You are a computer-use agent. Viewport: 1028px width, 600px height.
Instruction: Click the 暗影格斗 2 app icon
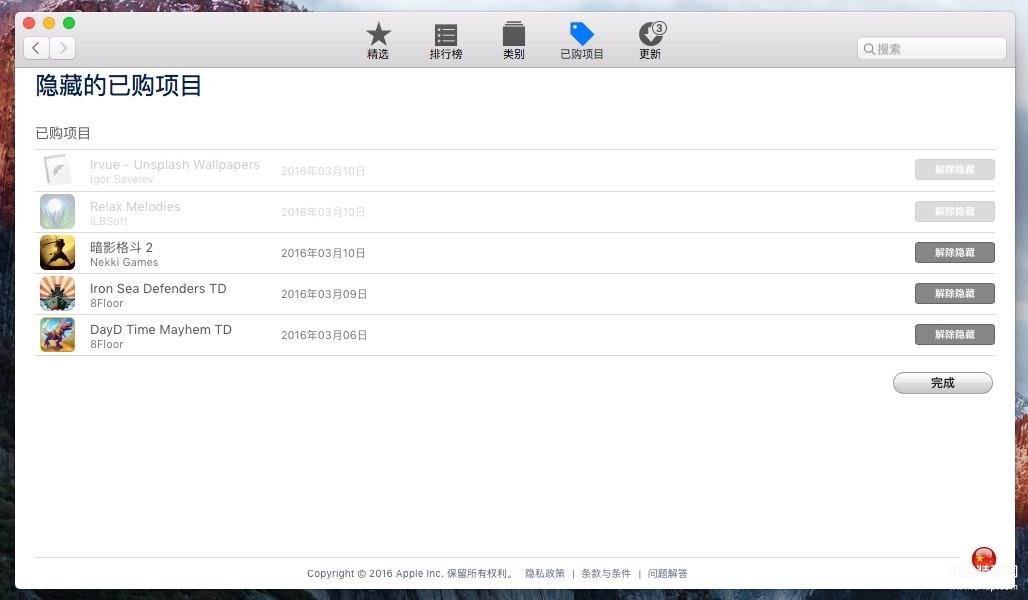point(57,252)
